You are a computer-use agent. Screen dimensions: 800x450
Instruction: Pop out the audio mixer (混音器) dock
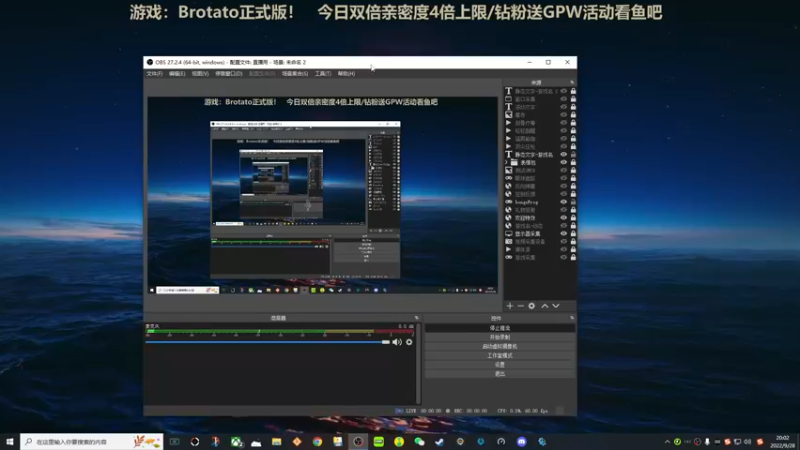click(416, 318)
